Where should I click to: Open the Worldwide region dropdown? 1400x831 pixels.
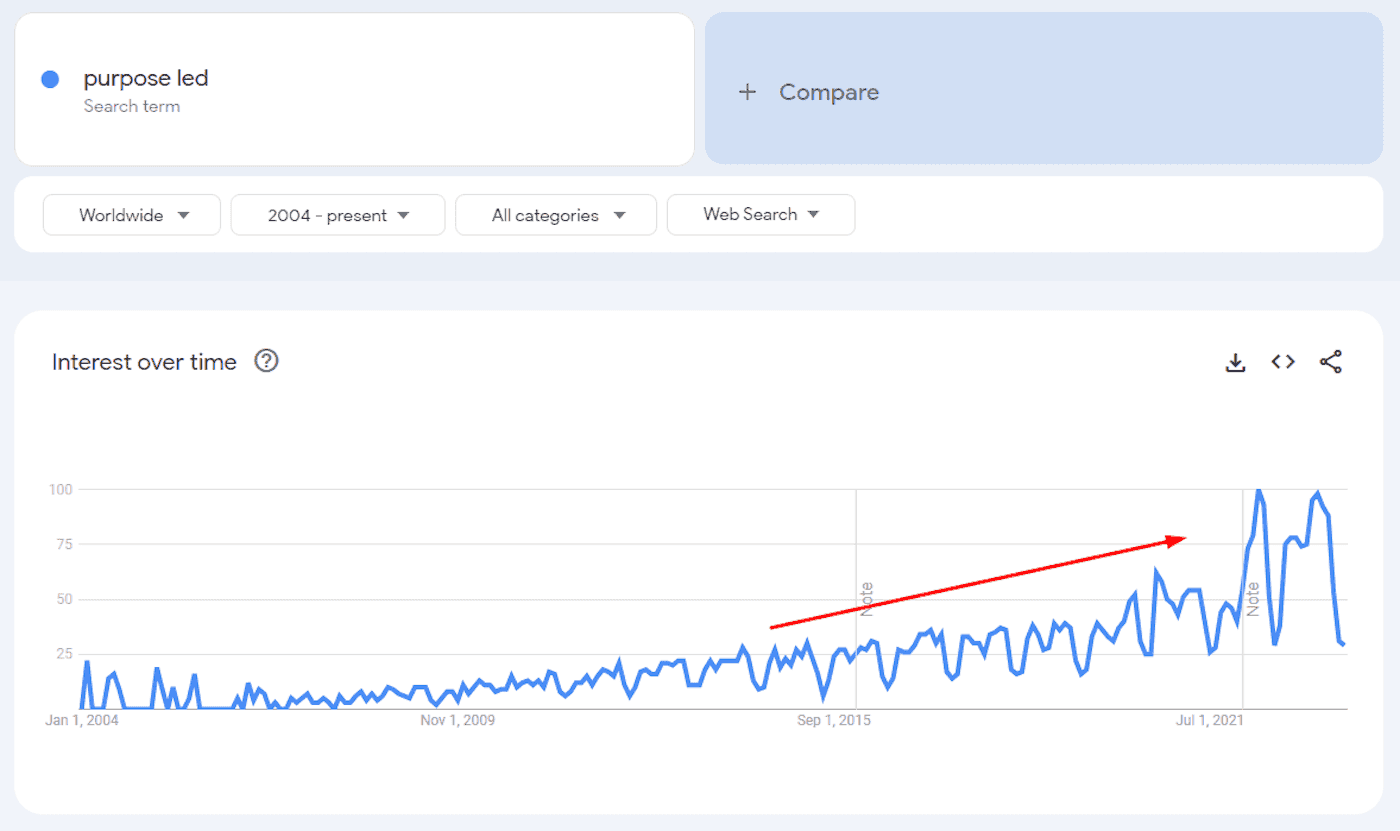point(132,215)
